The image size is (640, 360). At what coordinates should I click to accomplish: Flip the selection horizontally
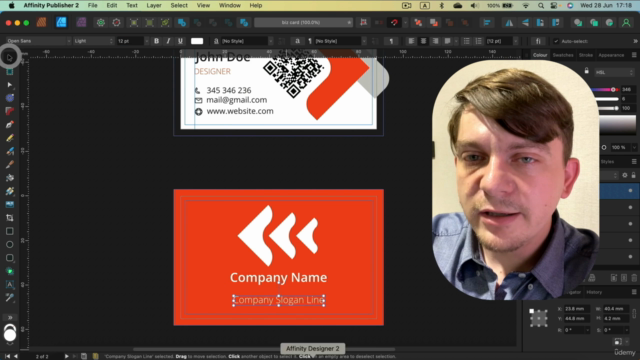[x=509, y=22]
